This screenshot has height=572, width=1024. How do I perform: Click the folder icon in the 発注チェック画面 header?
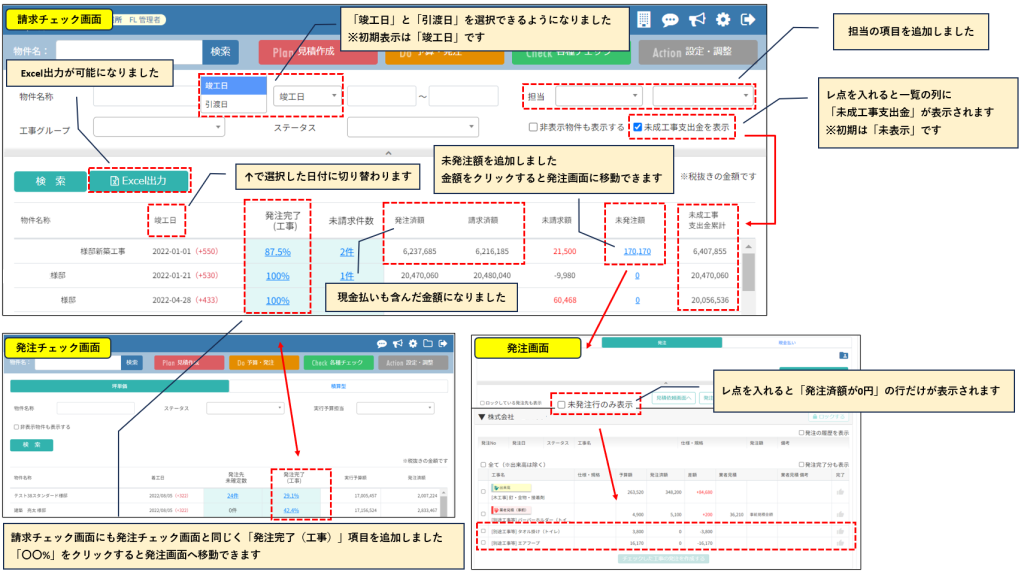[428, 343]
